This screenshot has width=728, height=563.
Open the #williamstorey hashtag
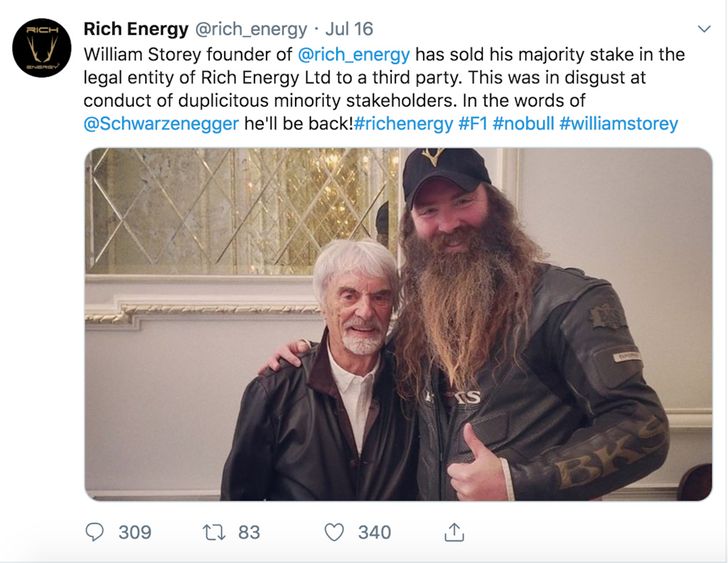click(x=619, y=123)
